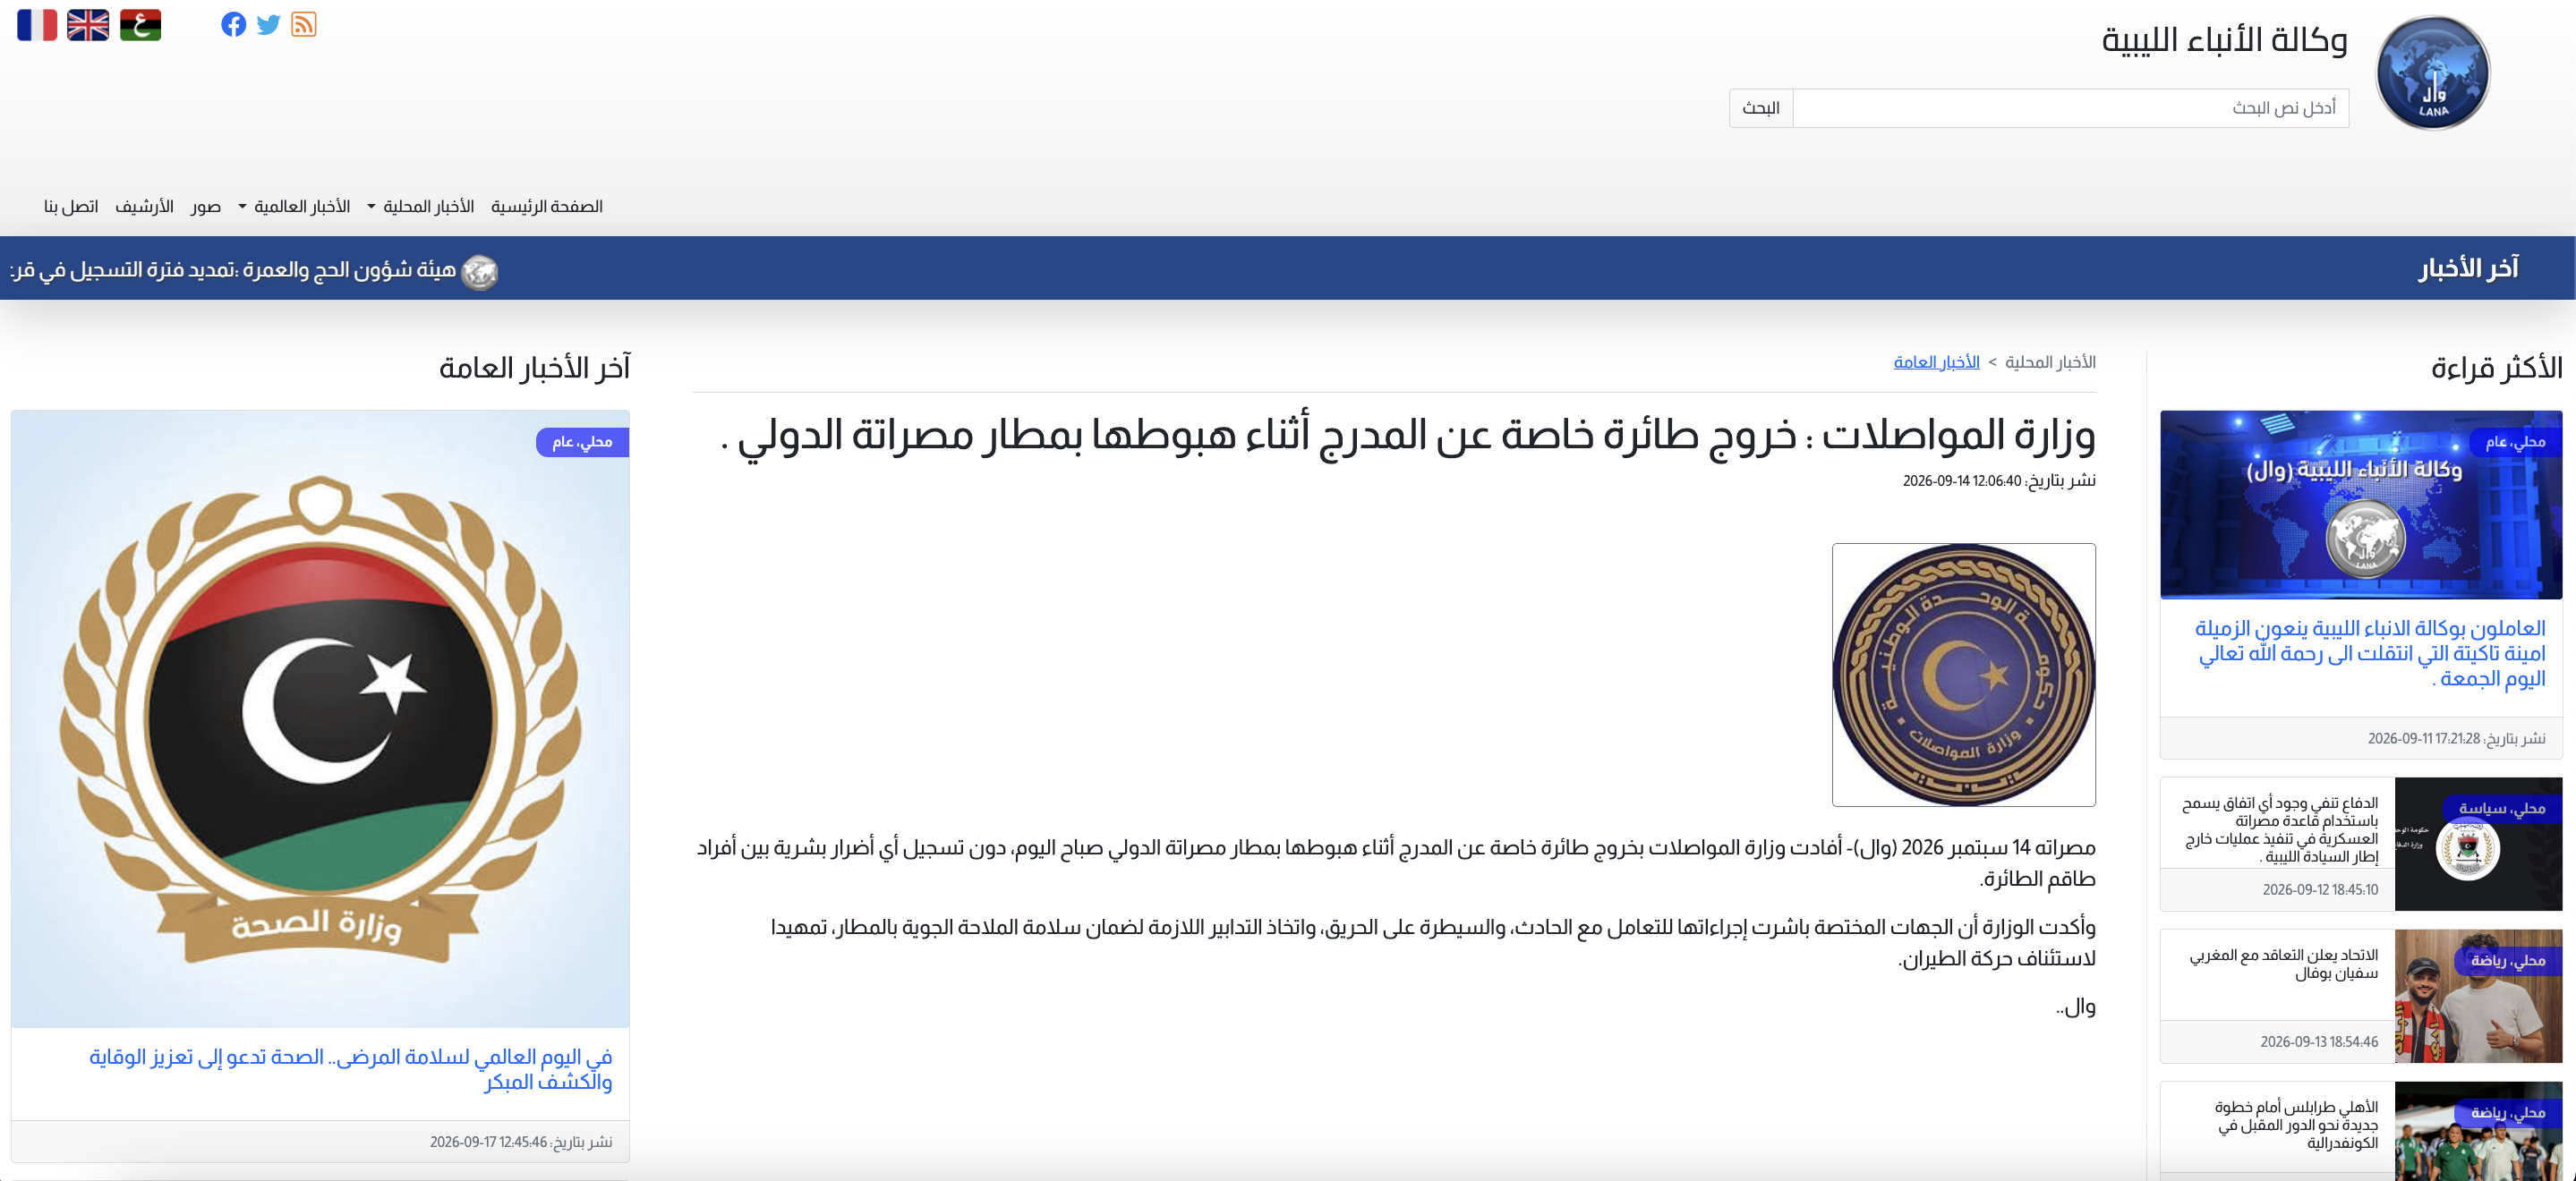Open the الصفحة الرئيسية menu item
Viewport: 2576px width, 1181px height.
pyautogui.click(x=547, y=206)
